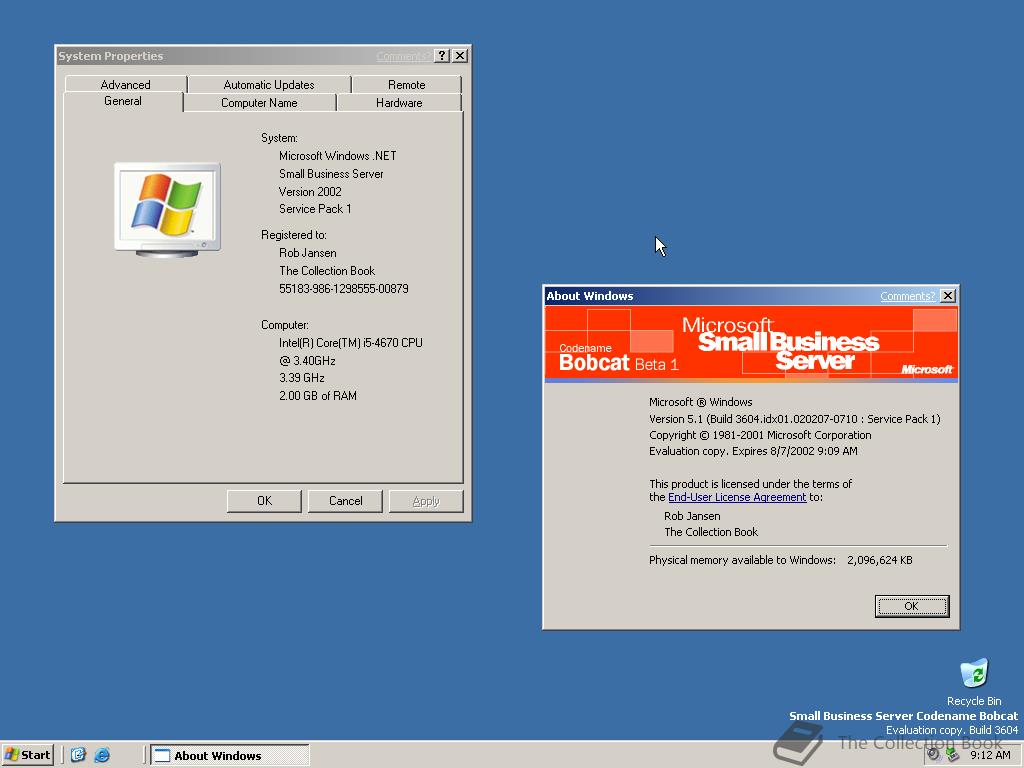Viewport: 1024px width, 768px height.
Task: Click the 'Evaluation copy. Expires 8/7/2002' line
Action: click(754, 451)
